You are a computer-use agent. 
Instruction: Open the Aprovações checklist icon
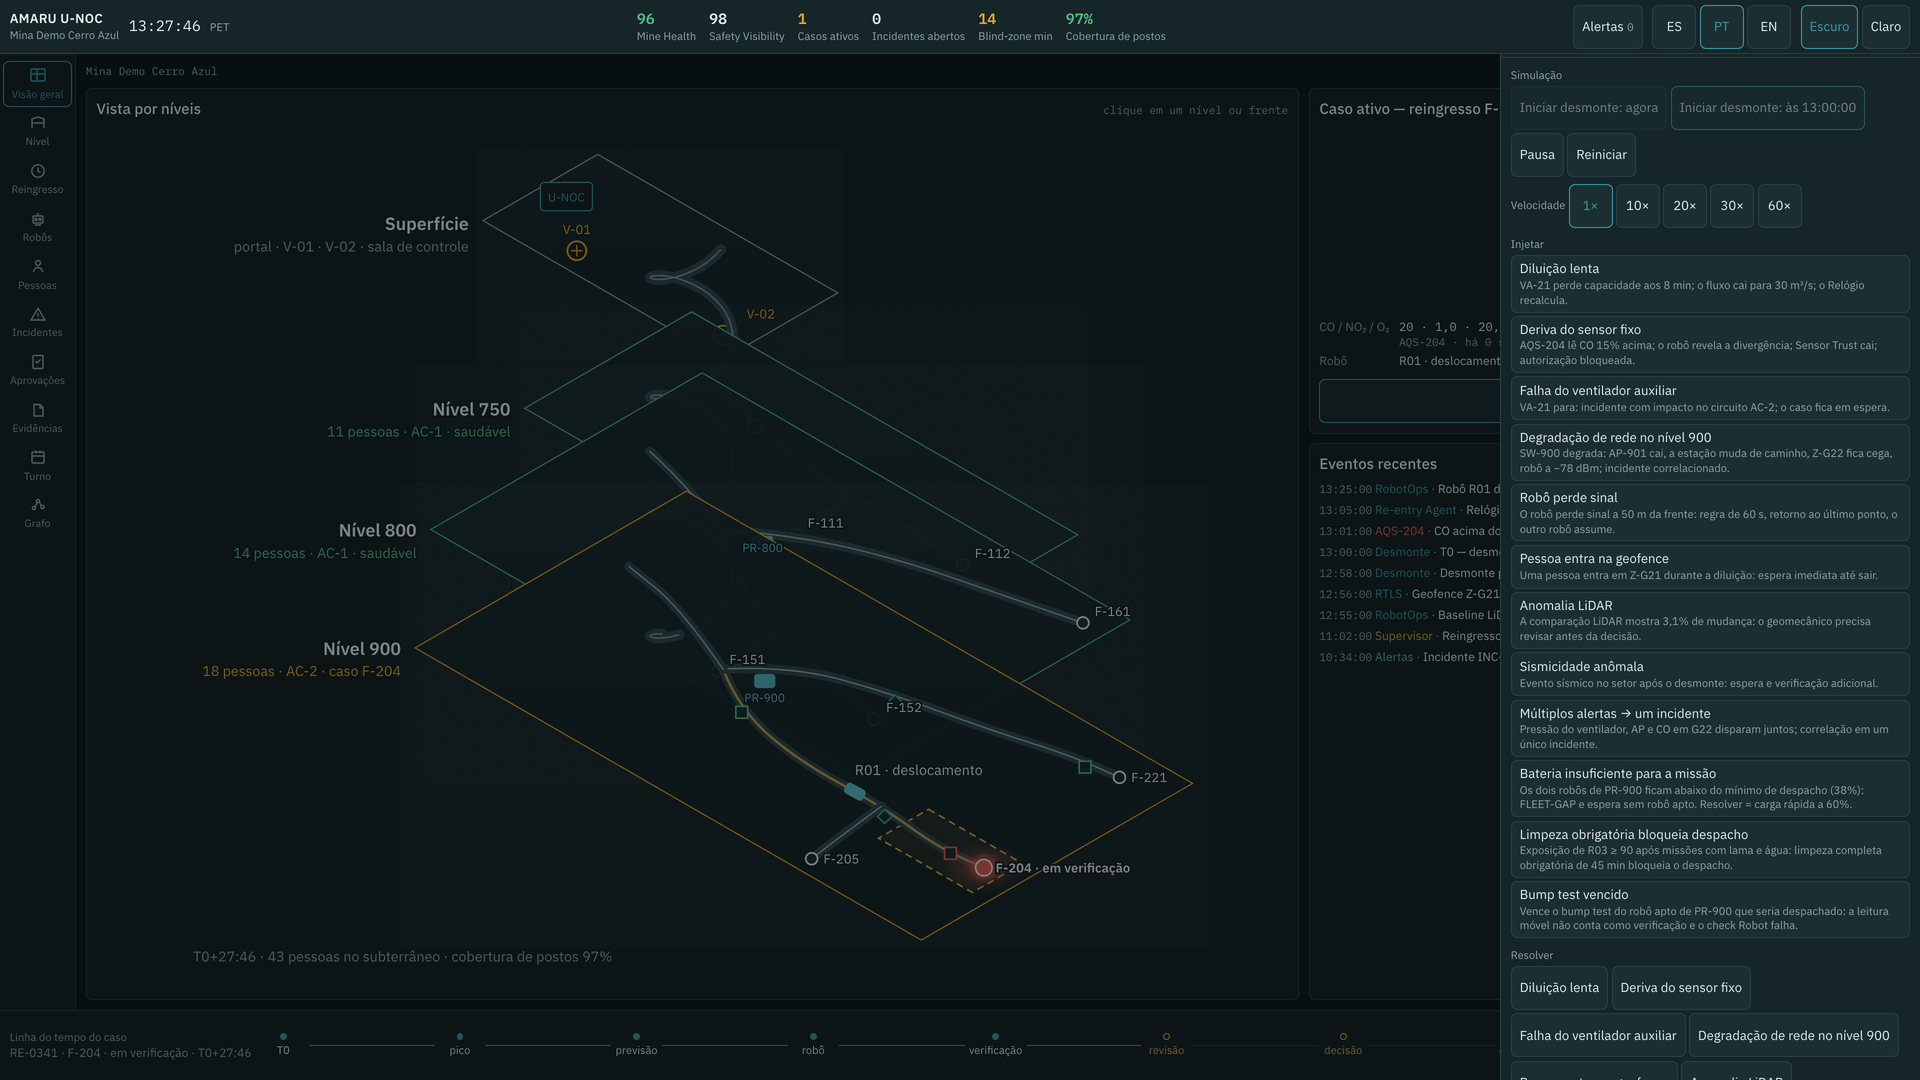point(37,370)
